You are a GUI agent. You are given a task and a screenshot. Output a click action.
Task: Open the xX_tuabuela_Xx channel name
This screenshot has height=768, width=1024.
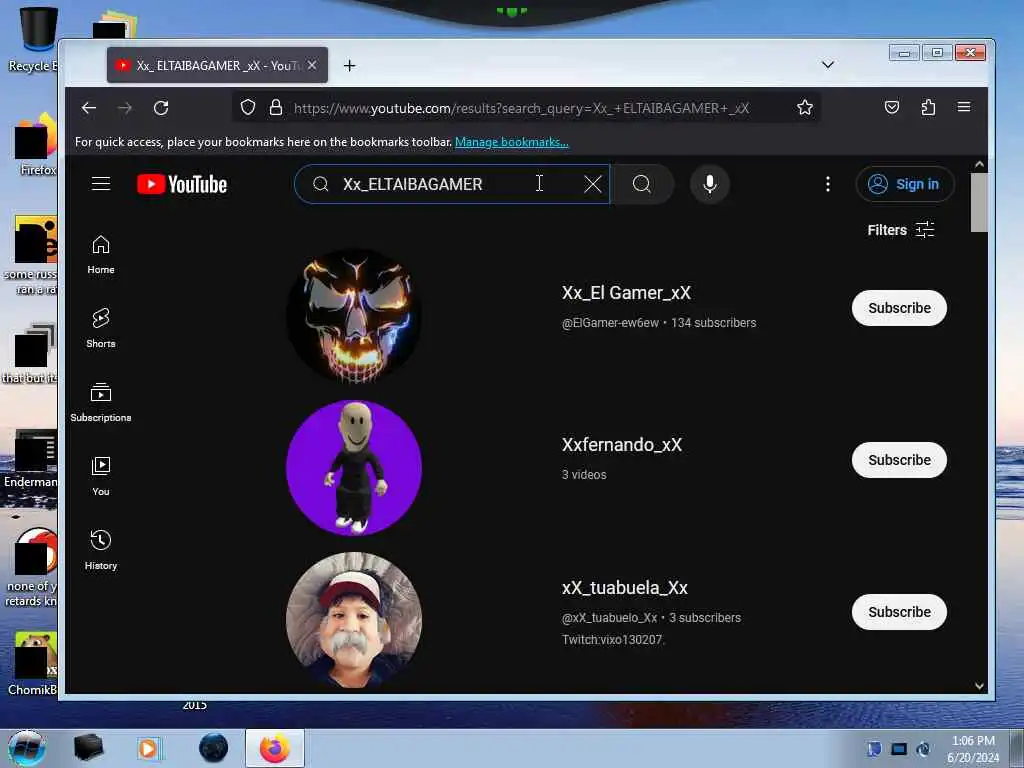pos(625,588)
